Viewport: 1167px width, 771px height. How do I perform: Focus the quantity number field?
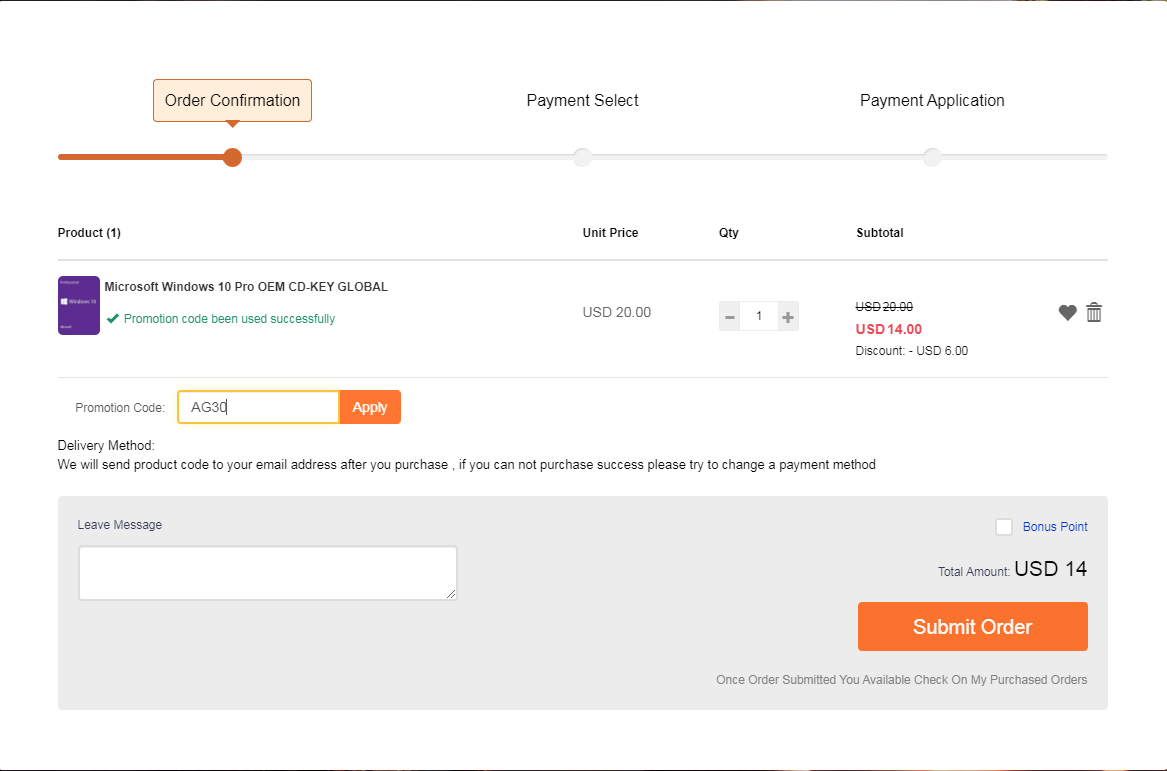[x=759, y=317]
